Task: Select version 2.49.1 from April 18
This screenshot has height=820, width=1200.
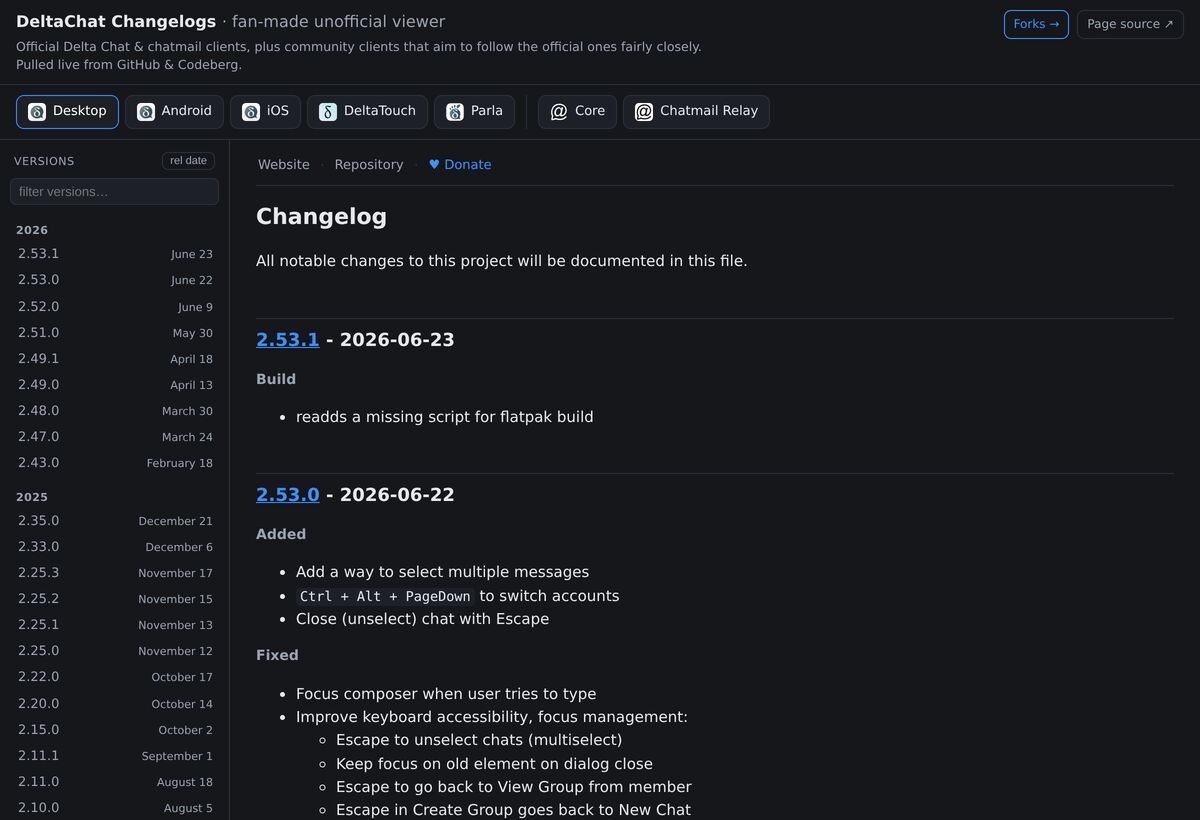Action: click(114, 359)
